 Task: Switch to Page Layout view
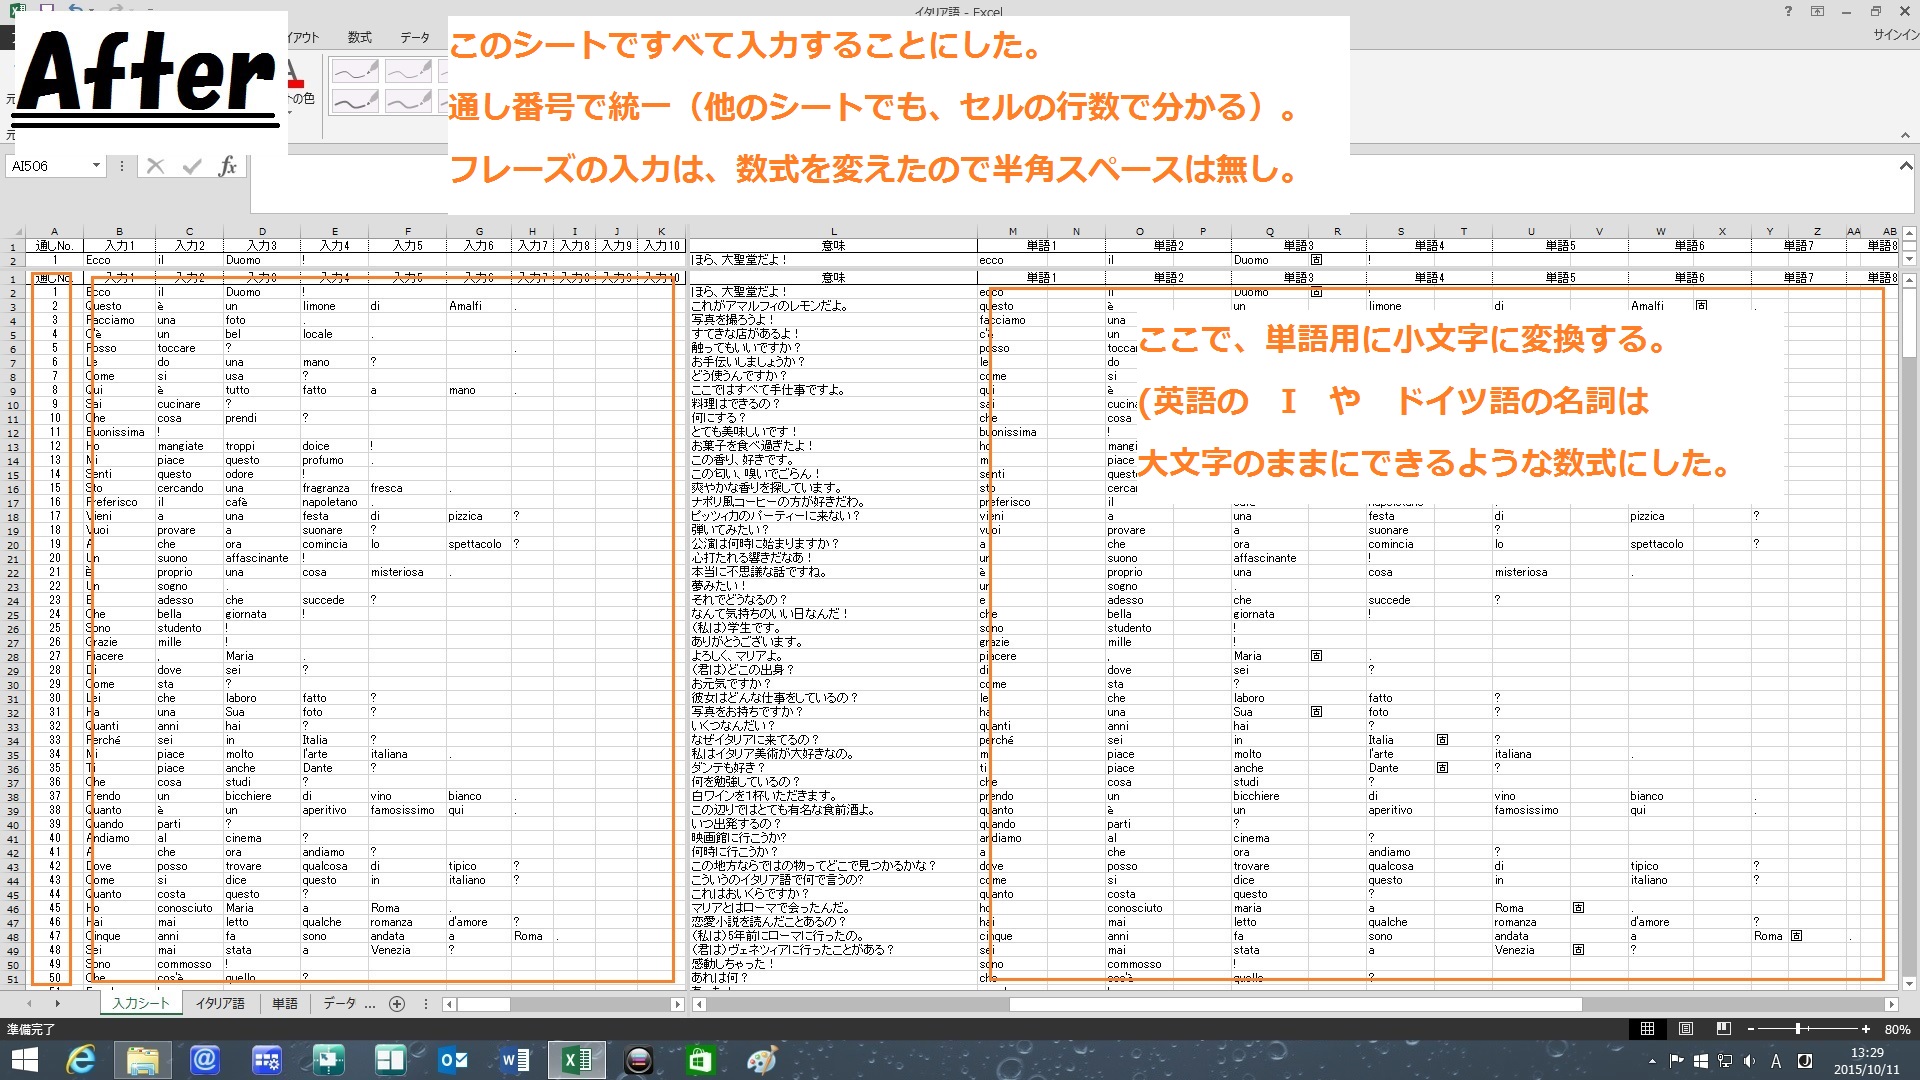(x=1686, y=1029)
